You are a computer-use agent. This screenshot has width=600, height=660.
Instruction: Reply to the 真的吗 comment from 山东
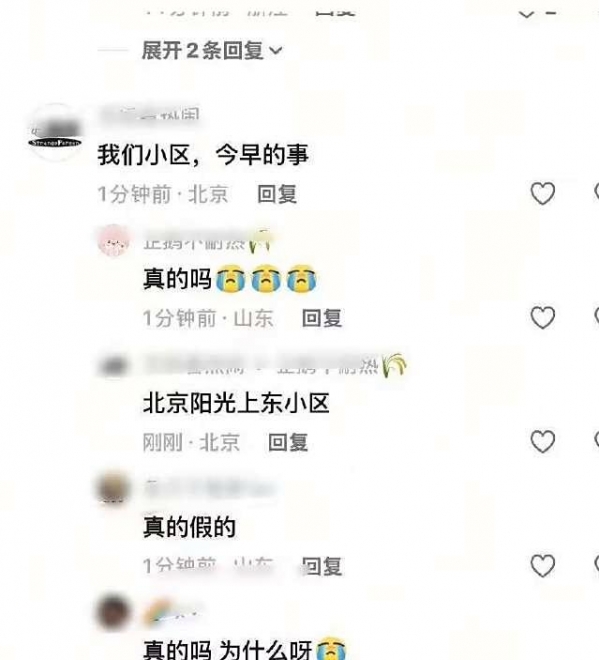pos(322,318)
